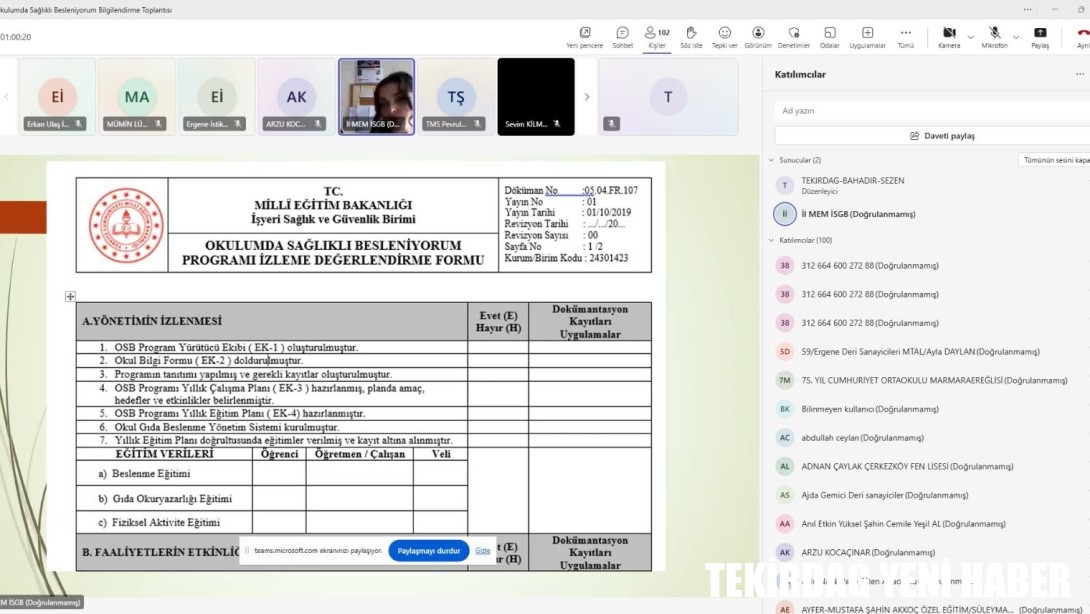Open the Paylaş share button

click(x=1040, y=38)
